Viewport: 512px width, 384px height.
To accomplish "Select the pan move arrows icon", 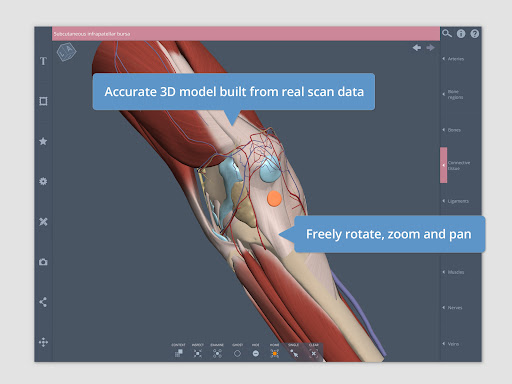I will 43,342.
